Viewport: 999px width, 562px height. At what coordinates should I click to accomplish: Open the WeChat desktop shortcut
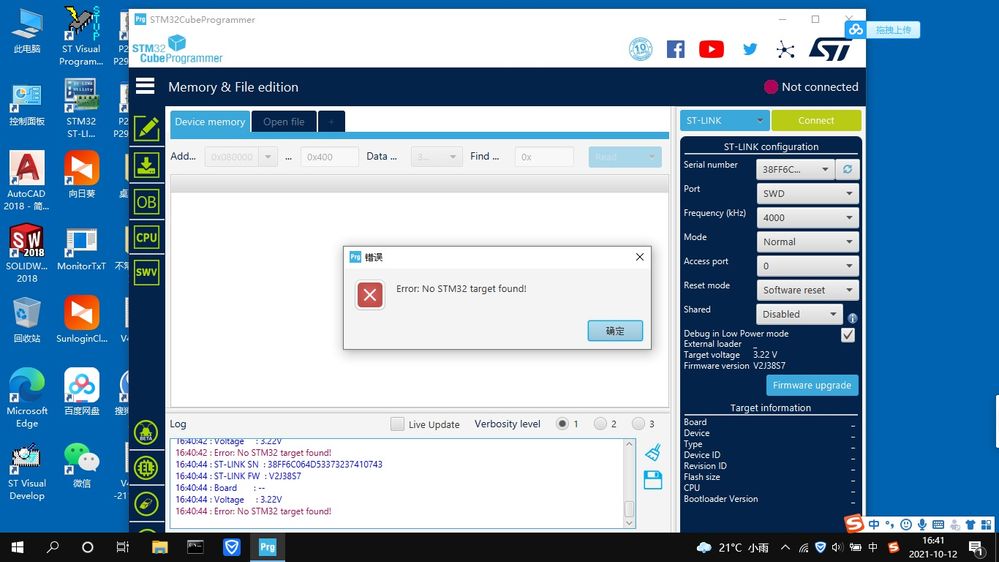(82, 465)
